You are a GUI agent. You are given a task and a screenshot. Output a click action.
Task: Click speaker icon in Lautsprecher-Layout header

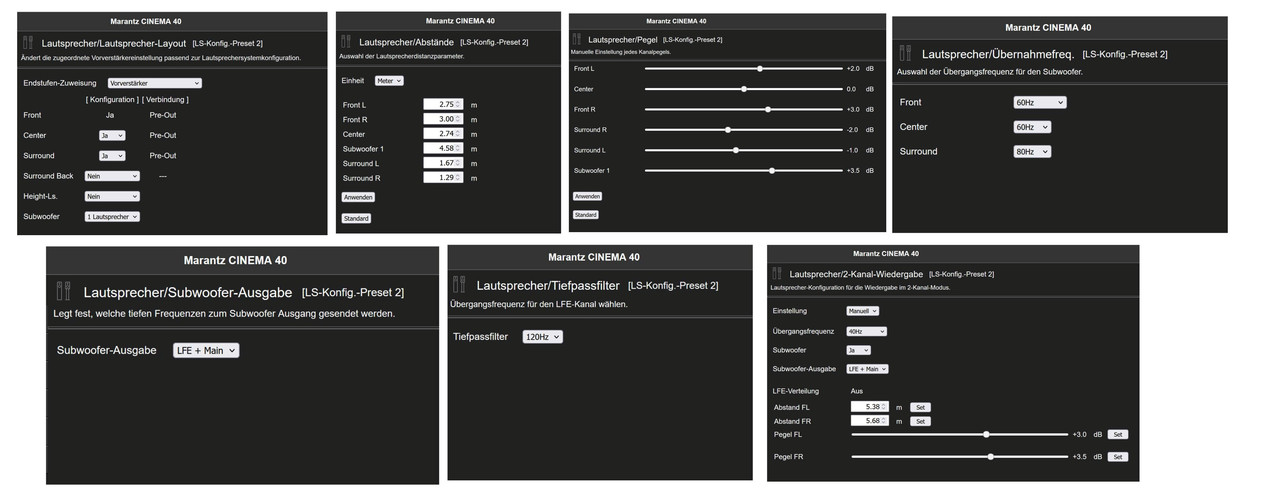tap(30, 44)
